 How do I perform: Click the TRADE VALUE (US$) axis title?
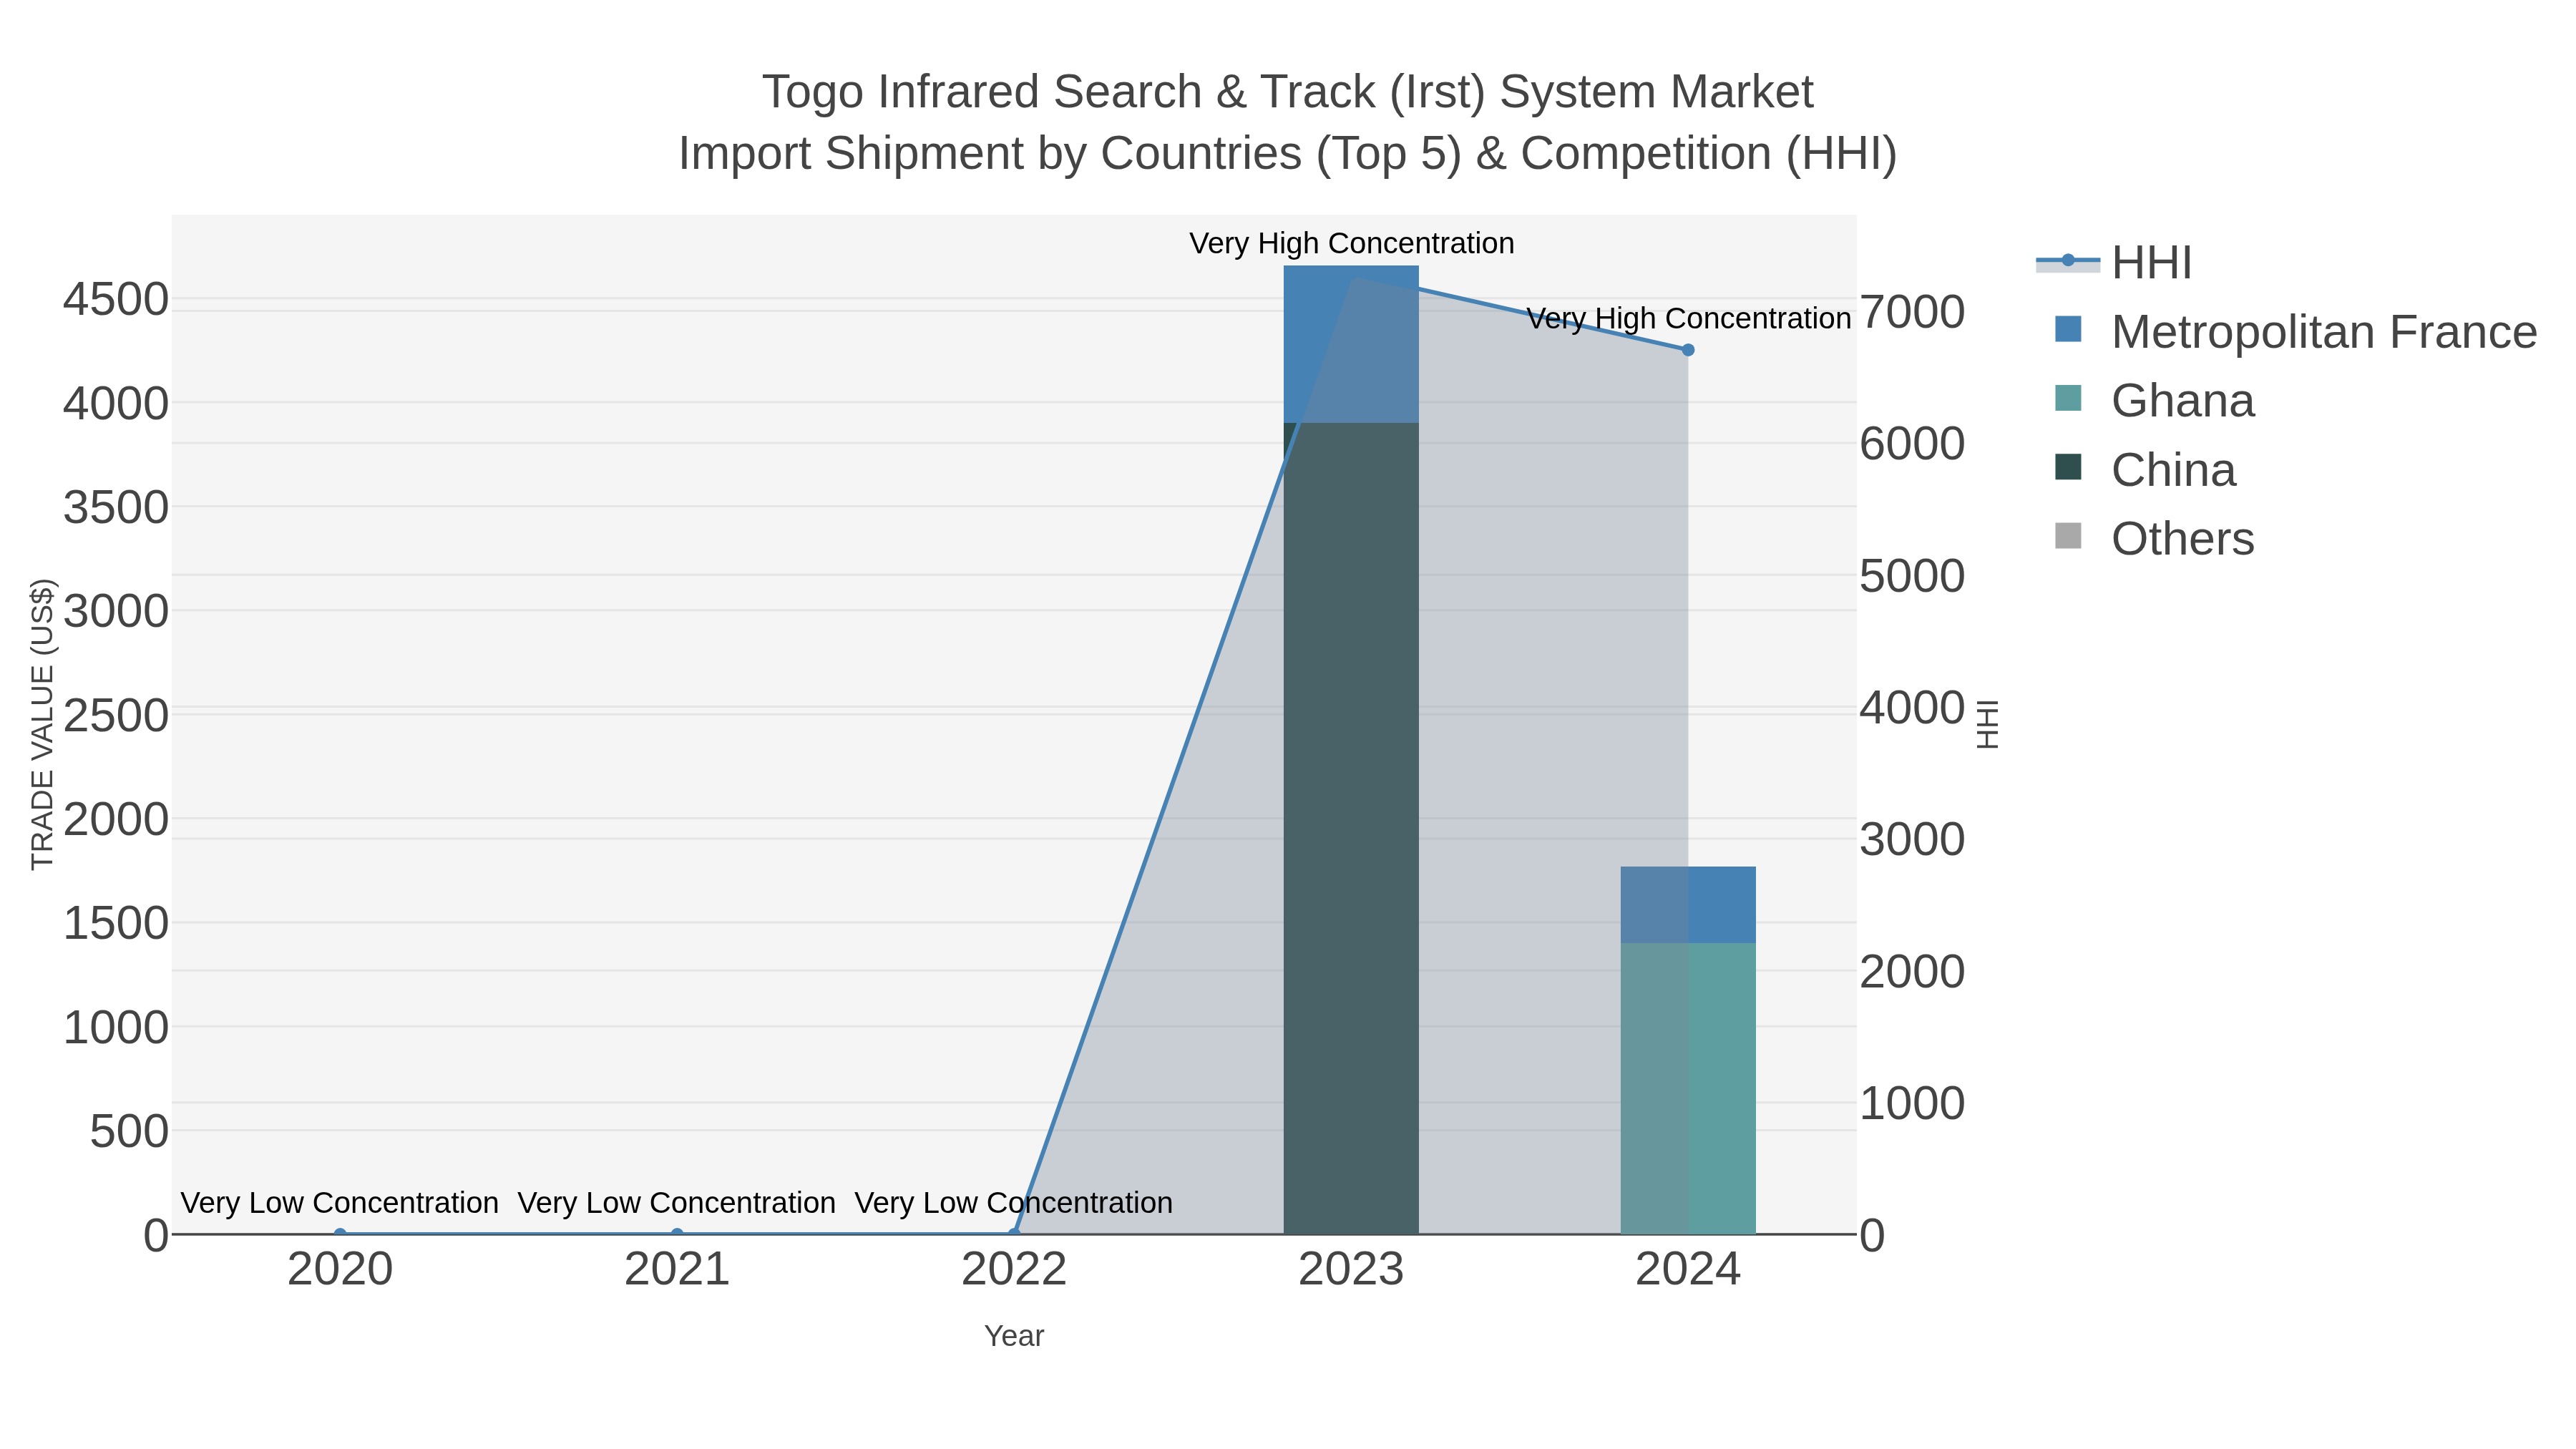(42, 724)
